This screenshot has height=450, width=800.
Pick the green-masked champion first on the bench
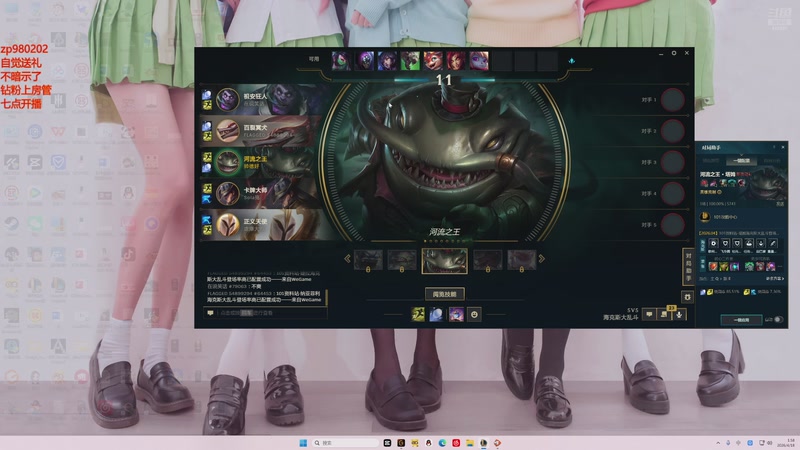341,61
